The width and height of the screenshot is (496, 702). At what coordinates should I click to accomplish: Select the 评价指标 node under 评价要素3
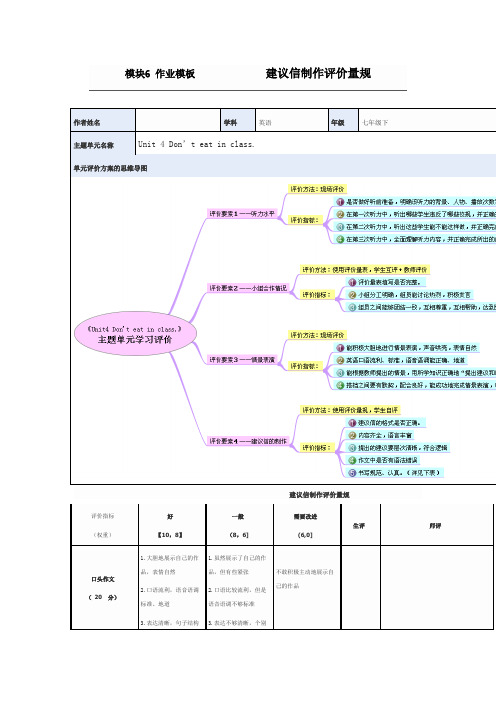pos(304,366)
